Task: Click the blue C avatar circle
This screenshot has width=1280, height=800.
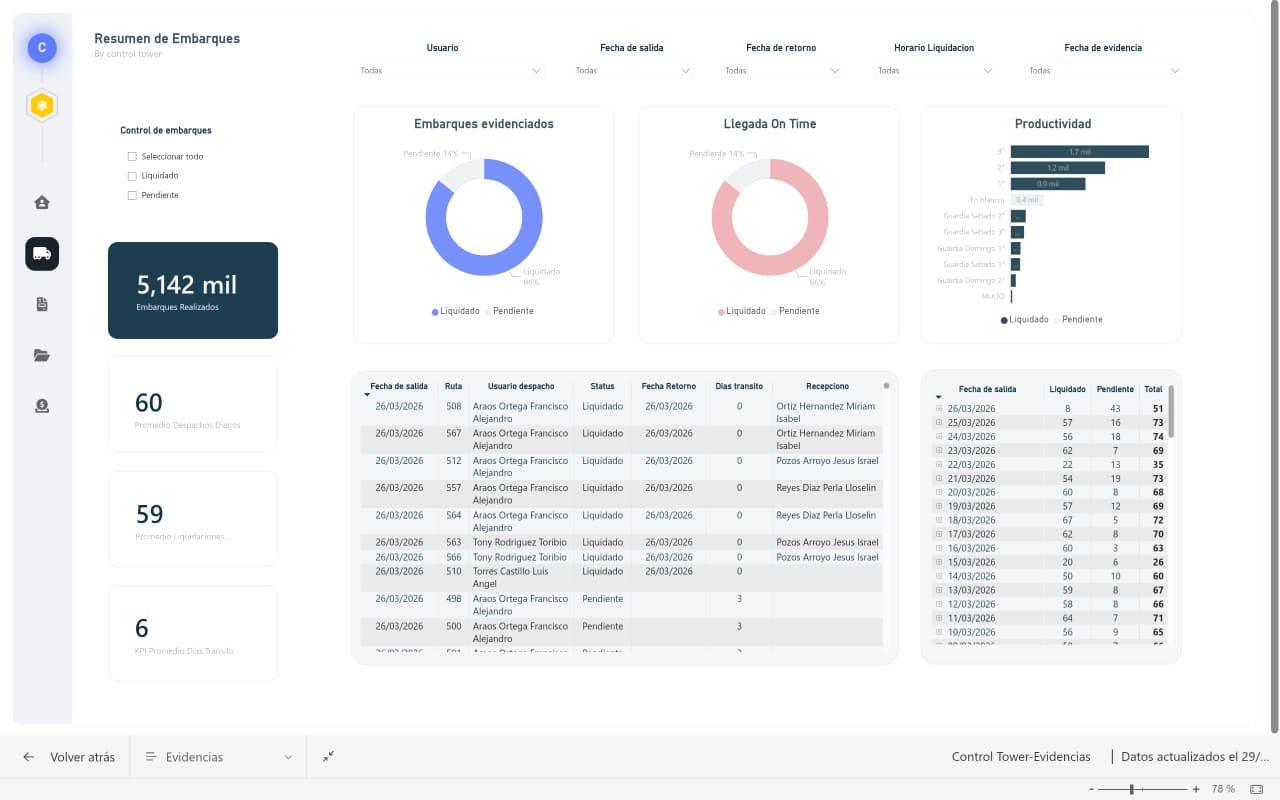Action: (x=42, y=48)
